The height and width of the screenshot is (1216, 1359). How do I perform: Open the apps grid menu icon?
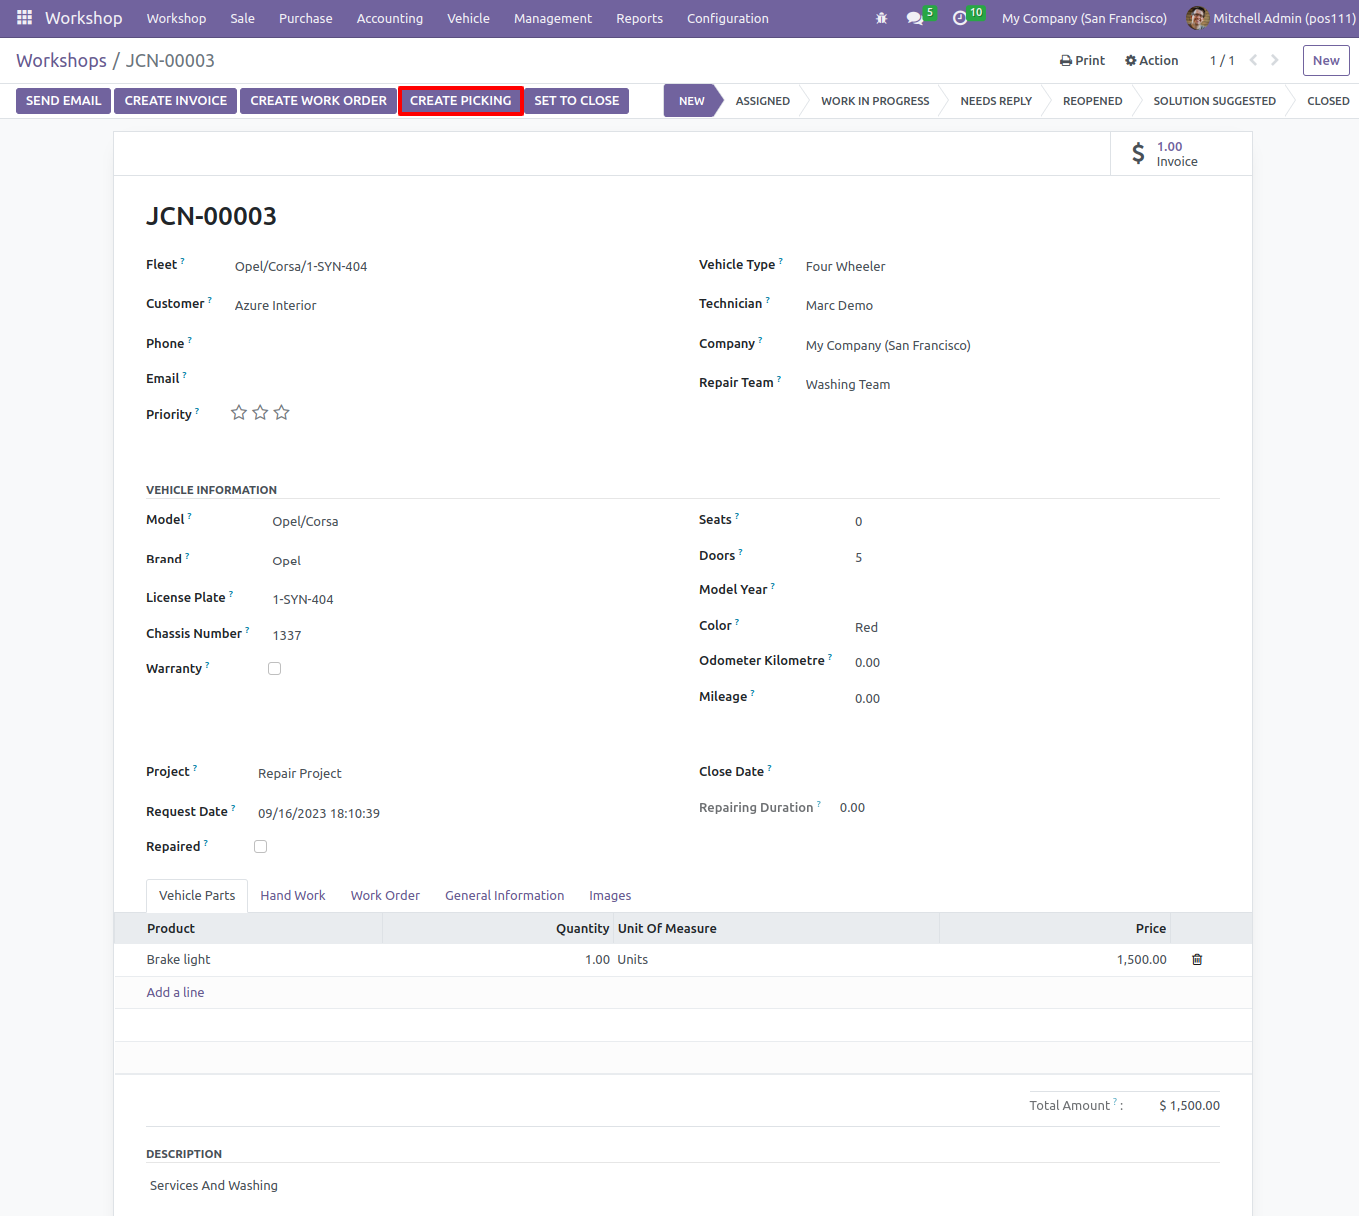(x=24, y=18)
